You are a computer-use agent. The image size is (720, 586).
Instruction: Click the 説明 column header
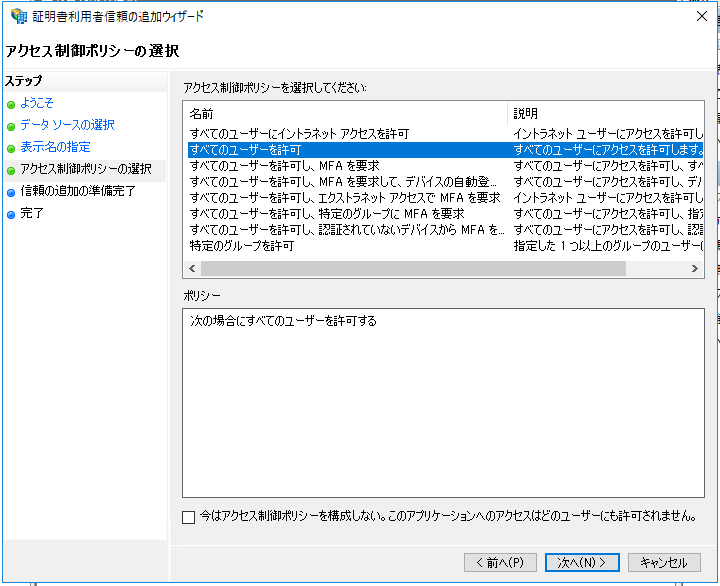coord(525,113)
